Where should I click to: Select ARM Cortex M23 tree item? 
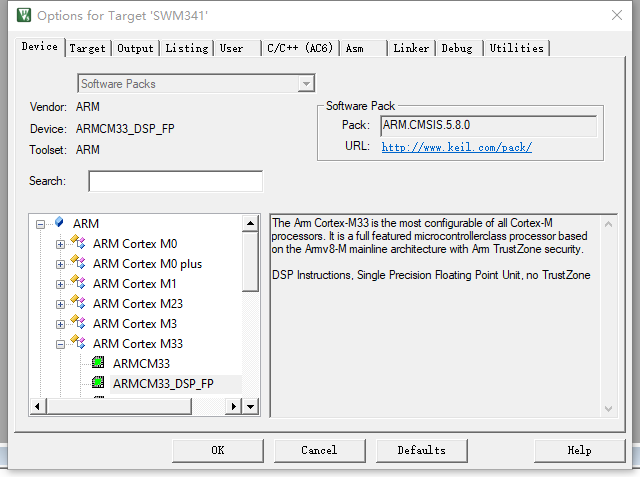click(x=138, y=304)
